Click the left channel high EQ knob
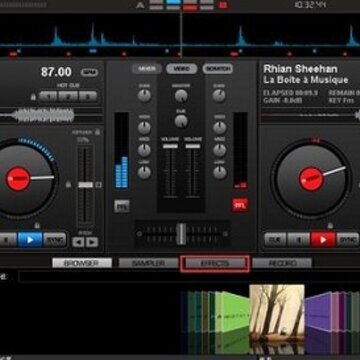 click(x=144, y=127)
